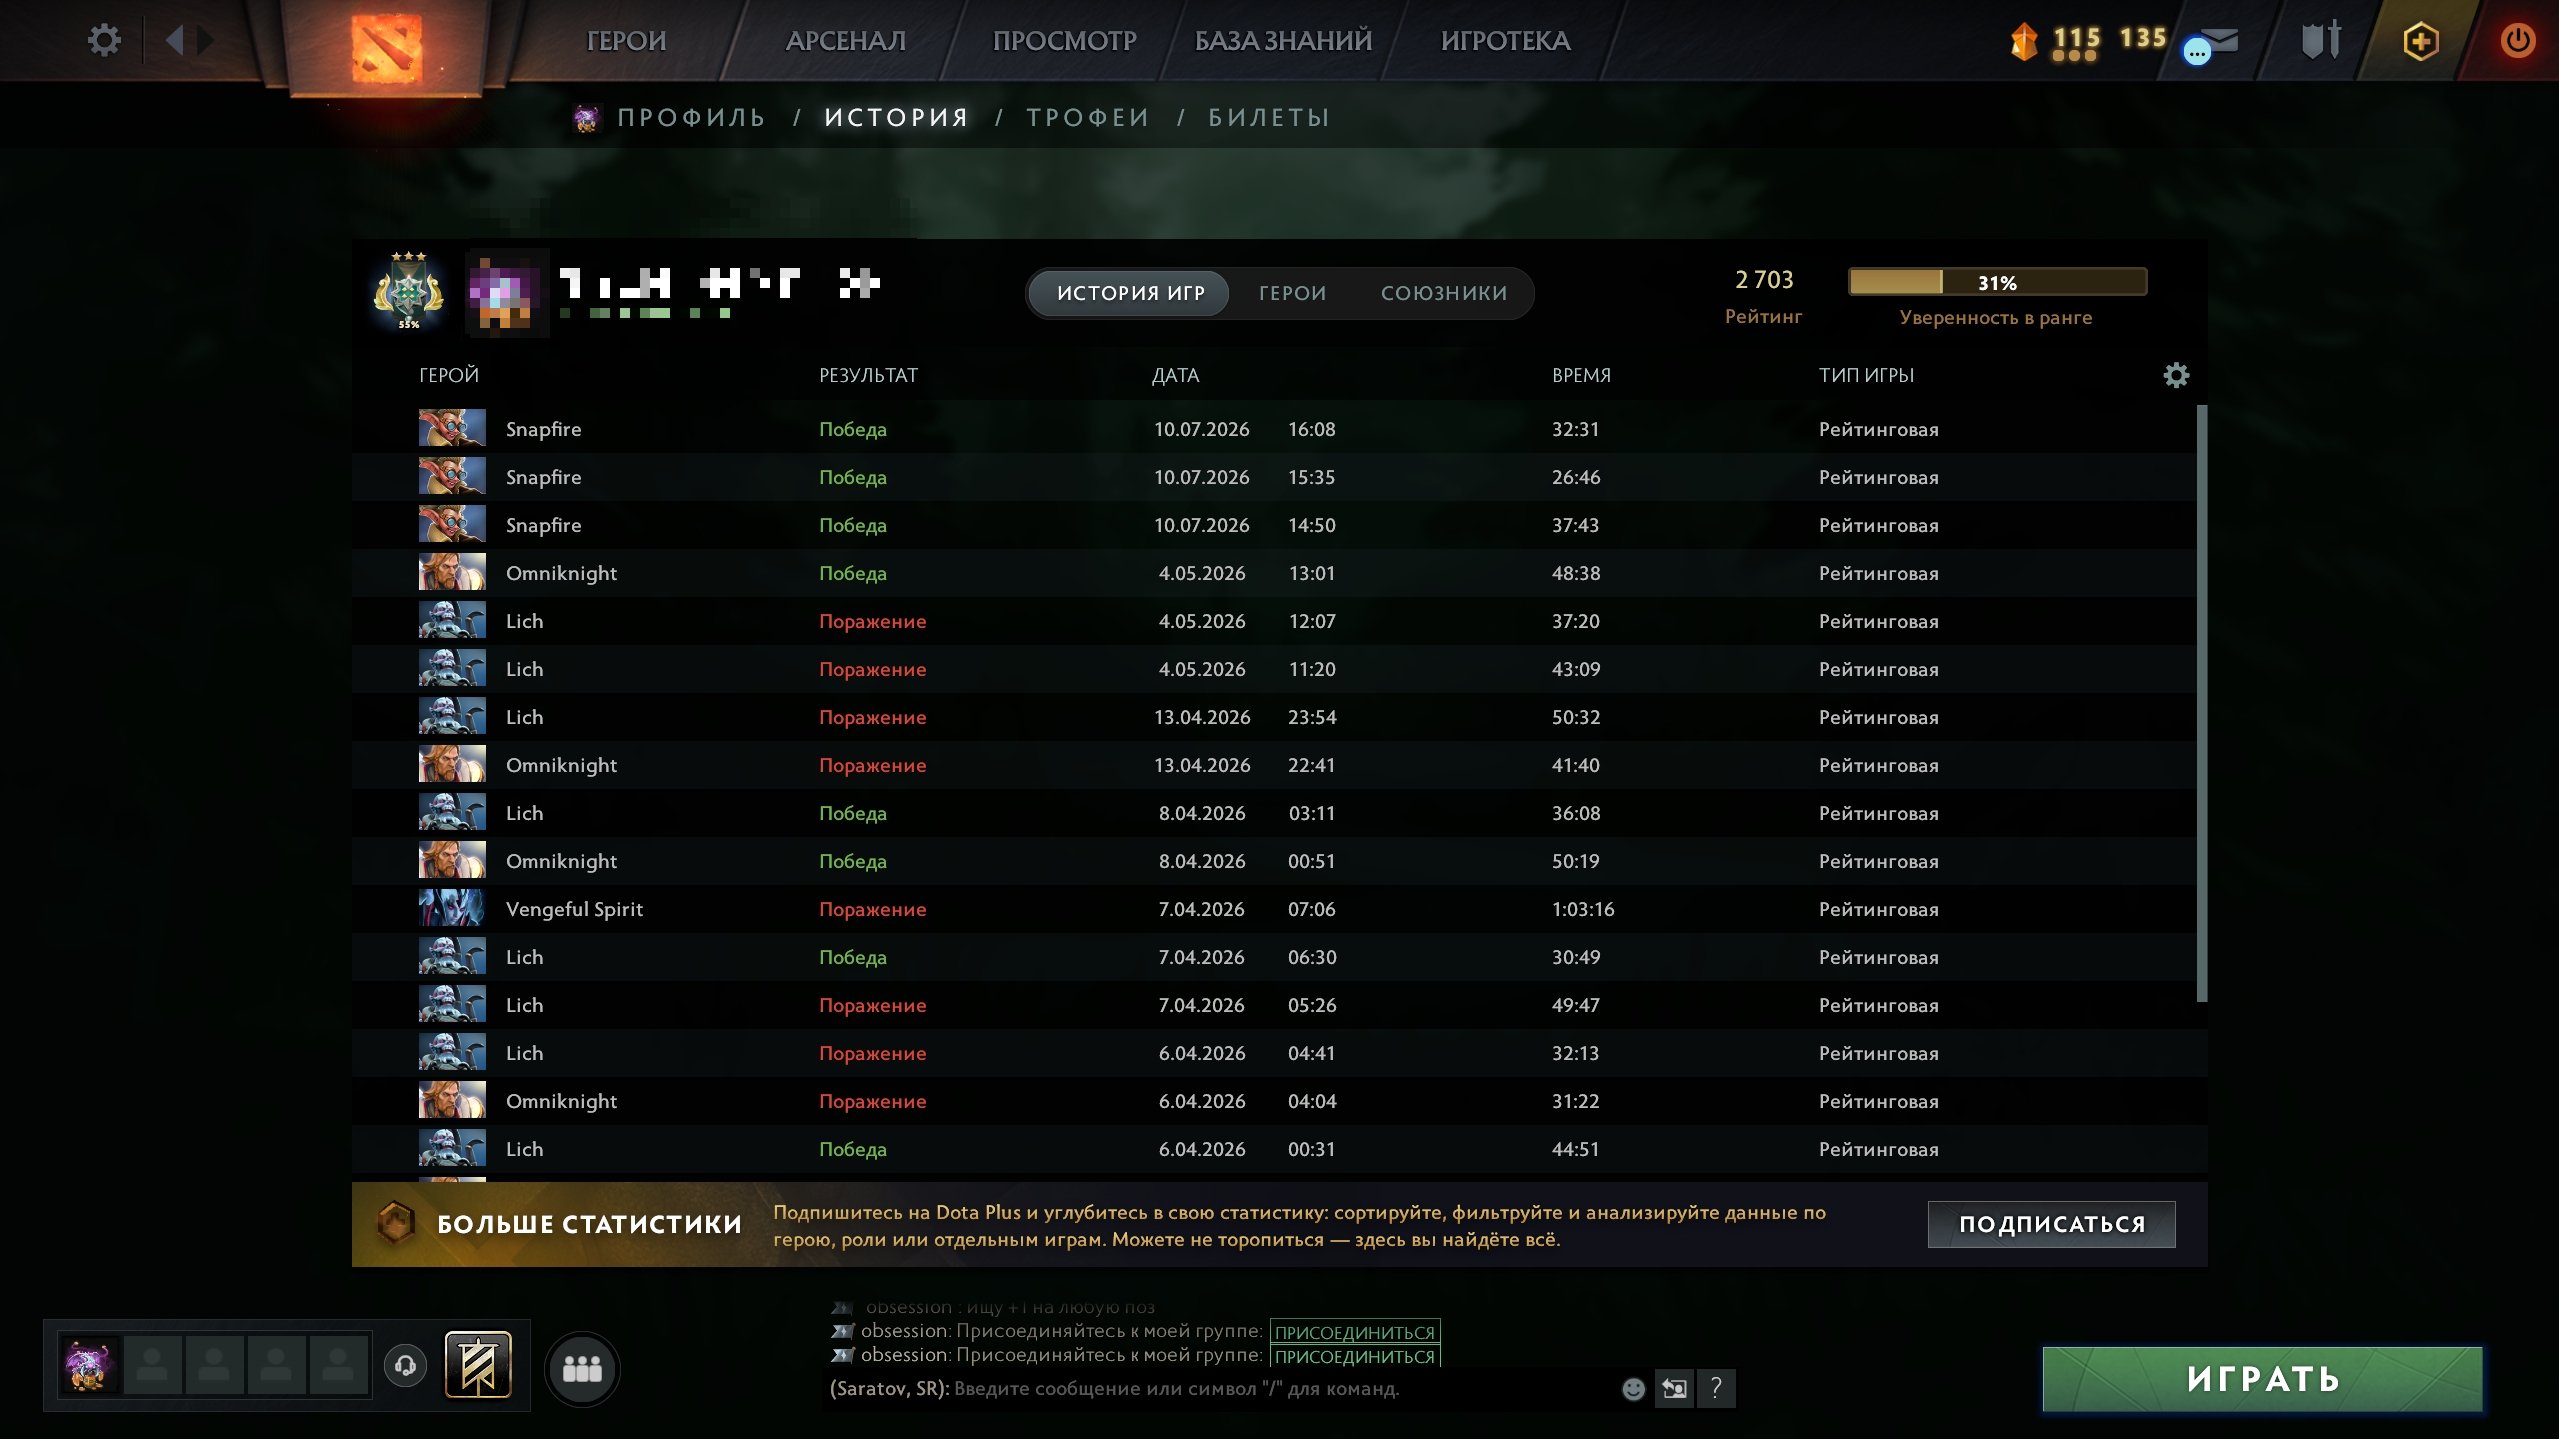Screen dimensions: 2559x1439
Task: Click the small profile icon beside ПРОФИЛЬ
Action: coord(586,119)
